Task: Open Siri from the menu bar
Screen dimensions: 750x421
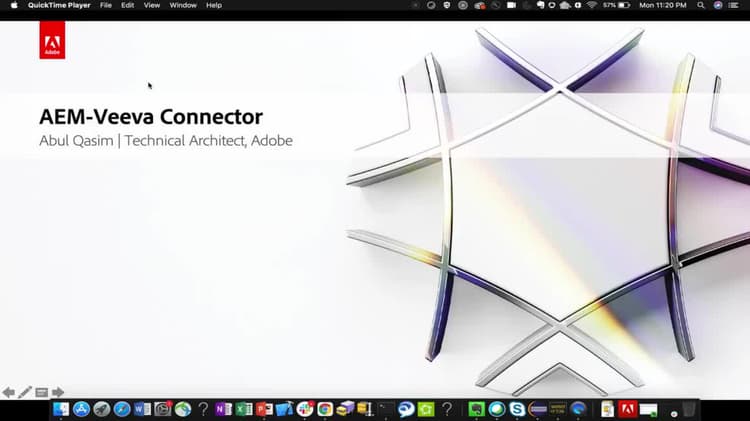Action: point(717,5)
